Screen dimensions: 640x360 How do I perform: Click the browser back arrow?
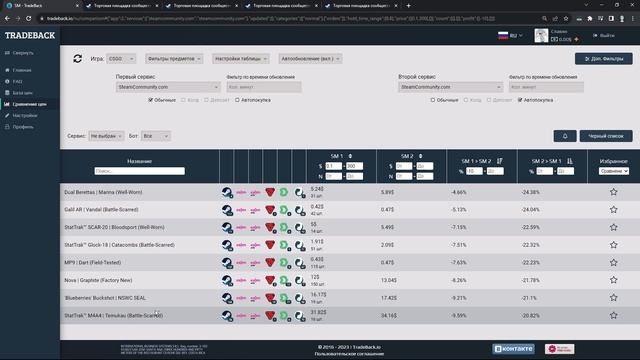7,18
